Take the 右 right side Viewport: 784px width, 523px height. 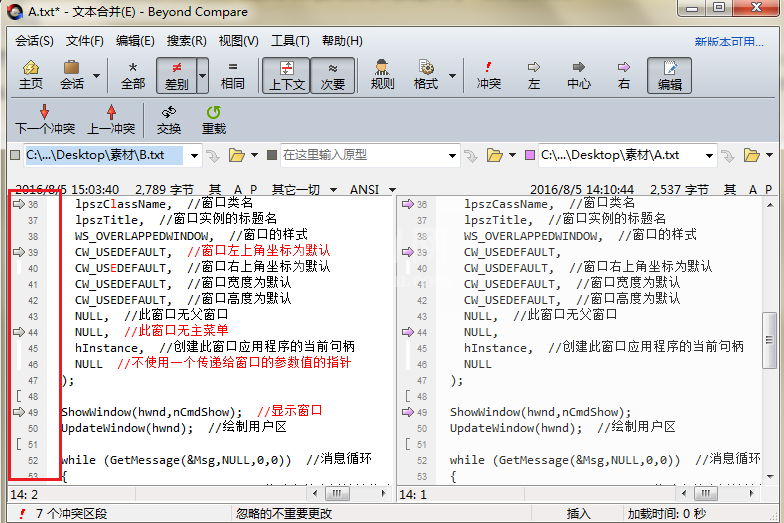click(624, 75)
